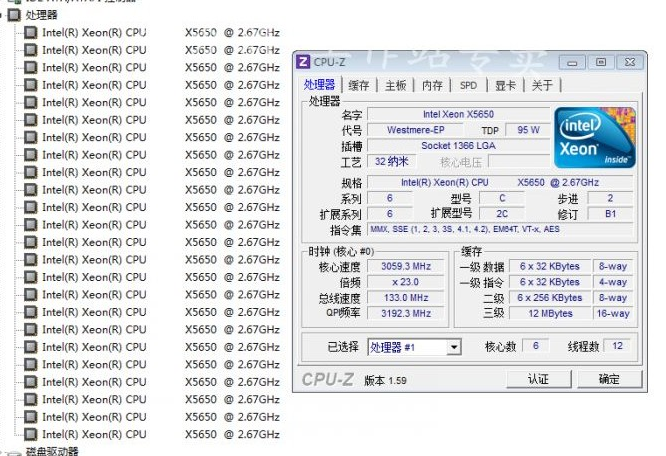Click the 核心数 value 6
Image resolution: width=666 pixels, height=456 pixels.
[536, 346]
